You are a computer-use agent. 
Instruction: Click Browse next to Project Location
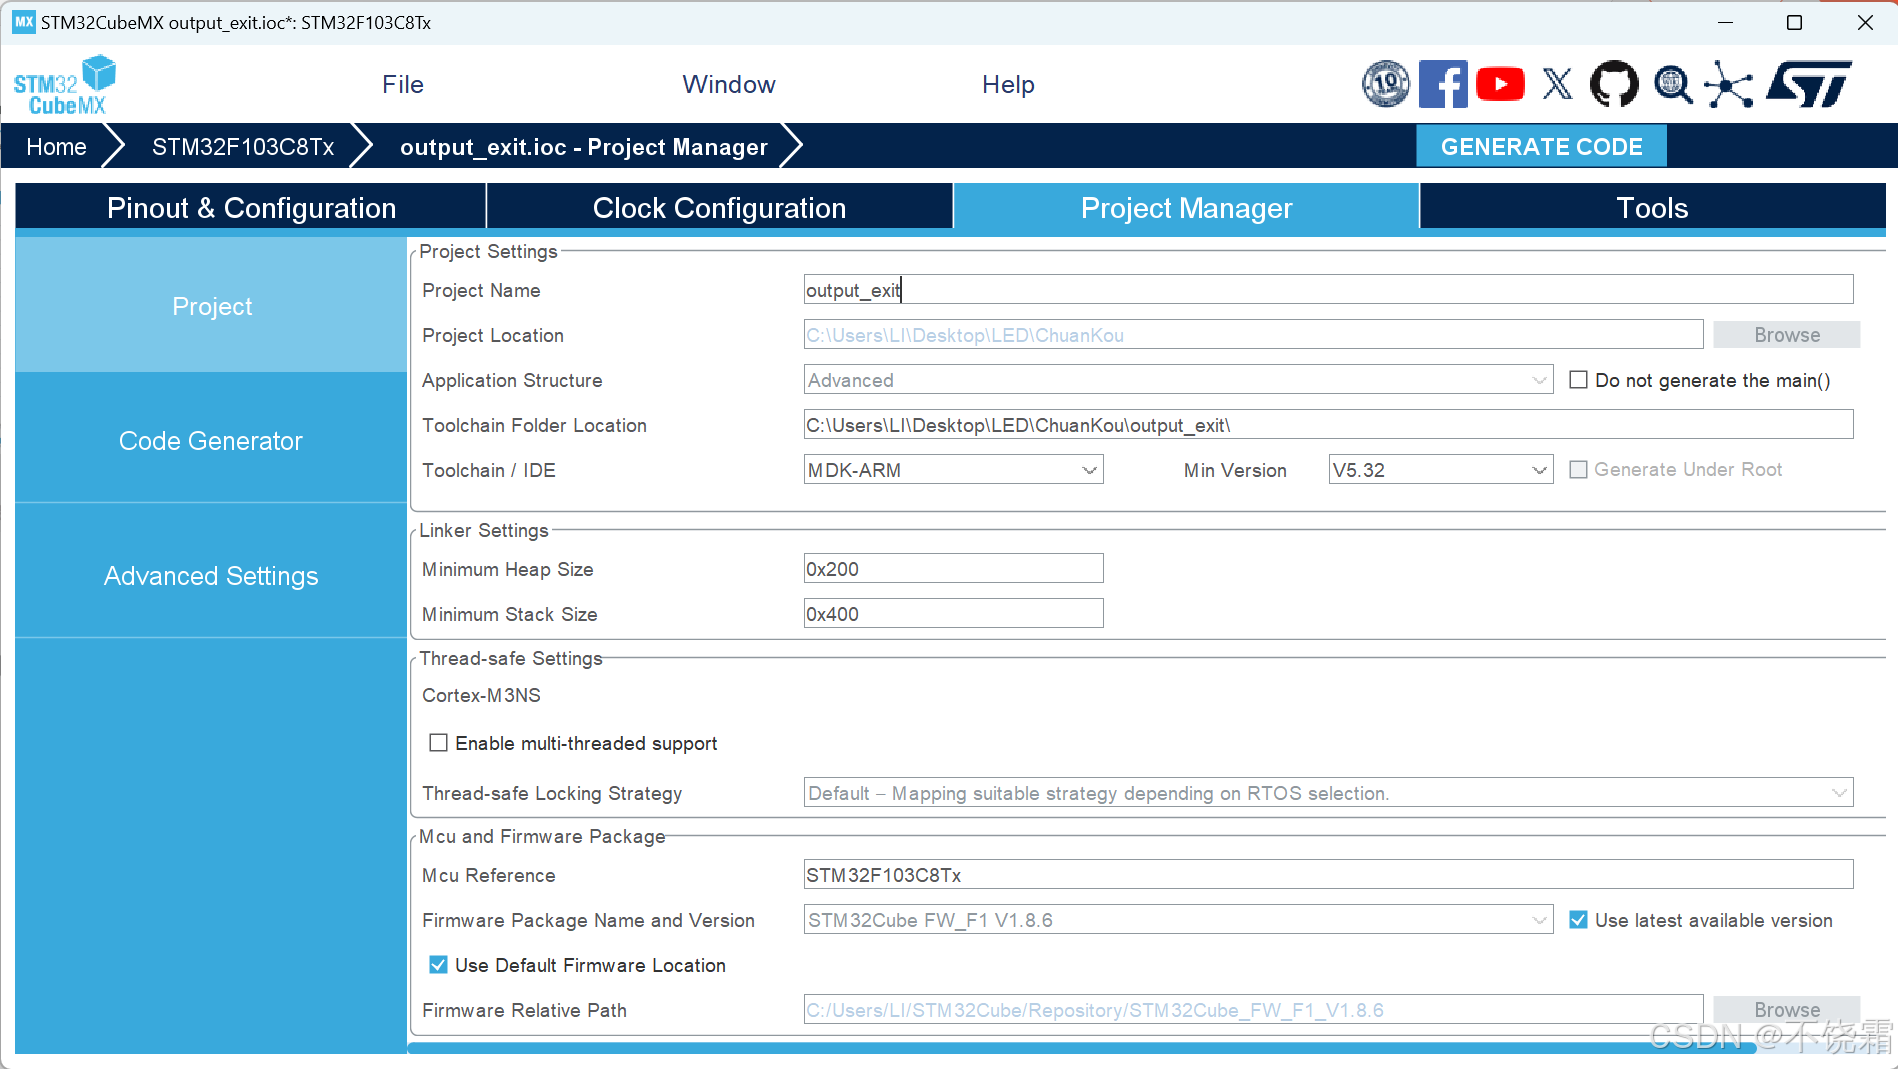pos(1786,335)
